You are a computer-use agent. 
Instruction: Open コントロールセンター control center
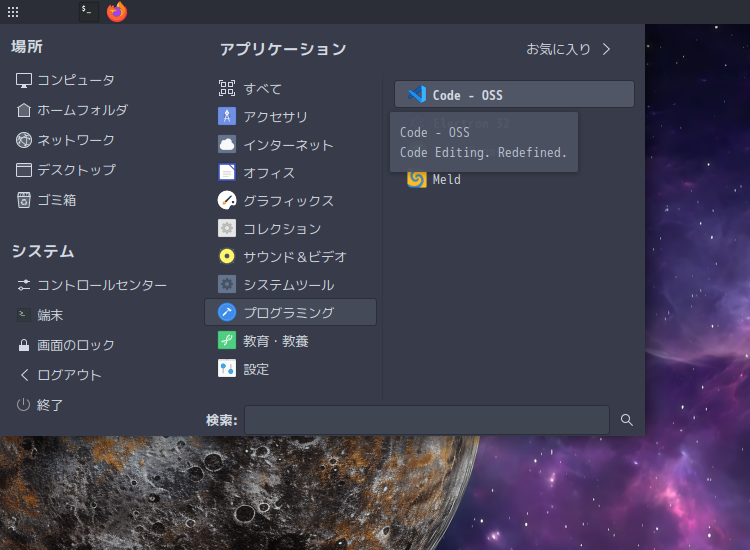click(91, 285)
